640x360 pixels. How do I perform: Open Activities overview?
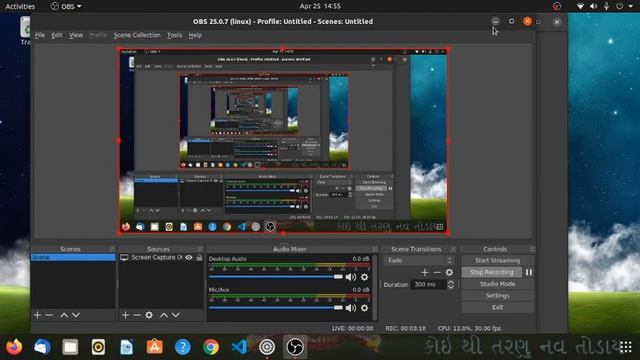(20, 6)
